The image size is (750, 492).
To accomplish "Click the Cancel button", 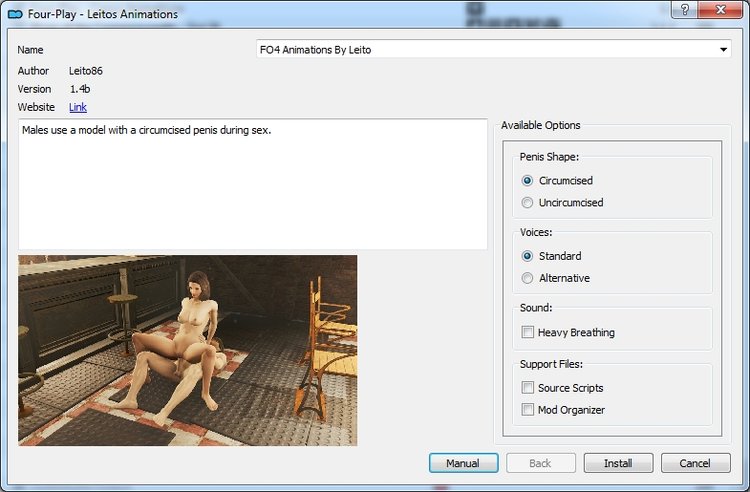I will (695, 463).
